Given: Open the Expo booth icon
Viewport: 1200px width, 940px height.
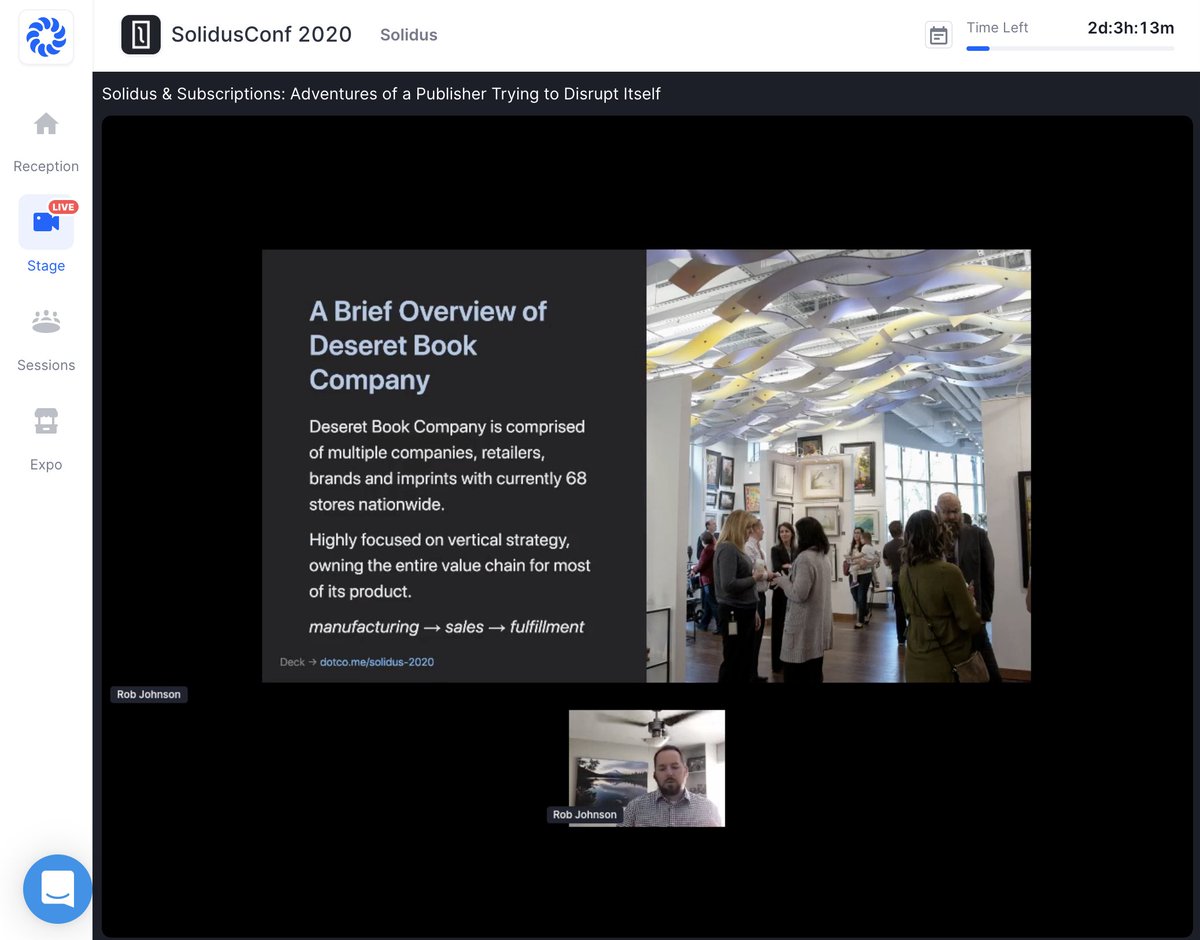Looking at the screenshot, I should point(46,422).
